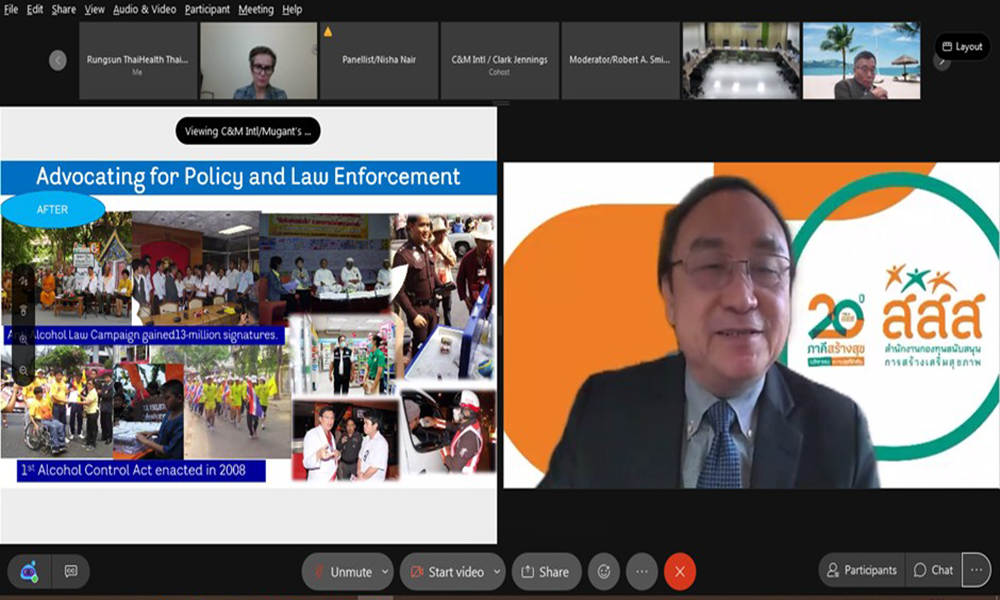The image size is (1000, 600).
Task: Open the Layout options
Action: tap(962, 47)
